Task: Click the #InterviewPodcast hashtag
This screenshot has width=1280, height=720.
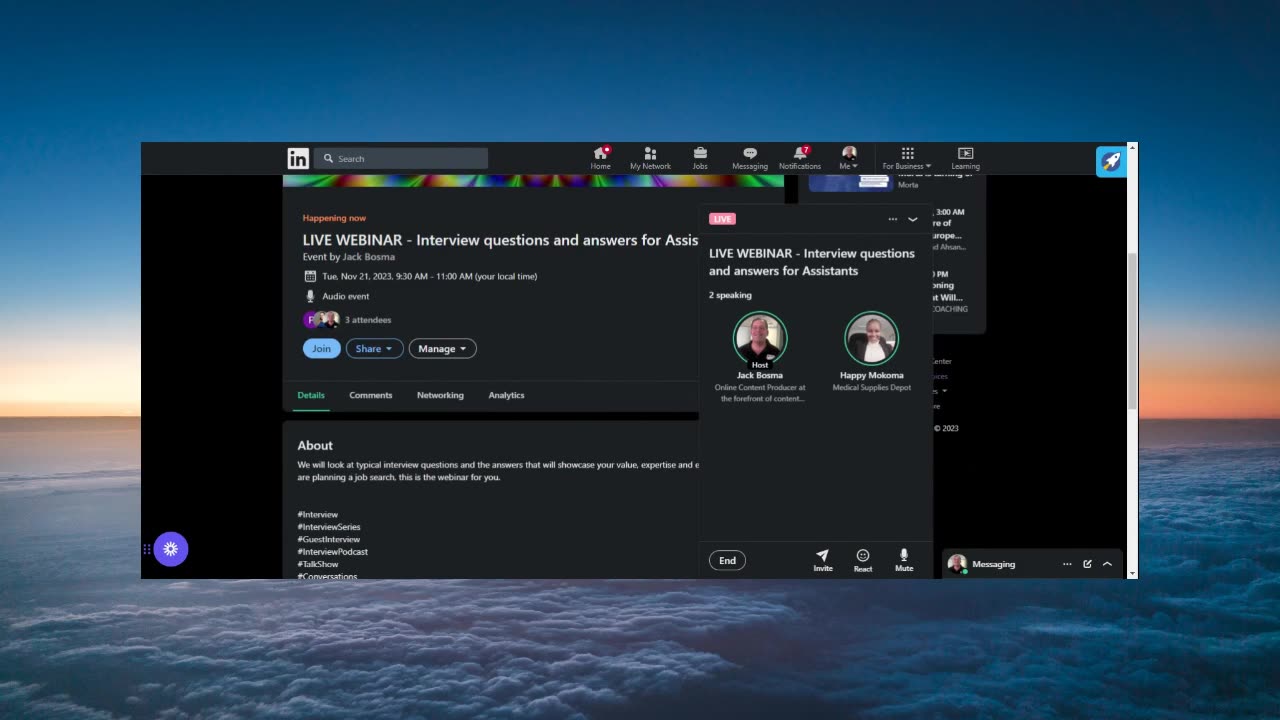Action: [x=333, y=552]
